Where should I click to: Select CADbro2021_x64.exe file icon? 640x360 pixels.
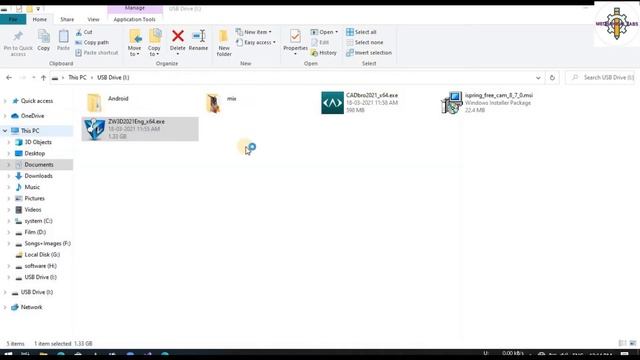point(332,102)
